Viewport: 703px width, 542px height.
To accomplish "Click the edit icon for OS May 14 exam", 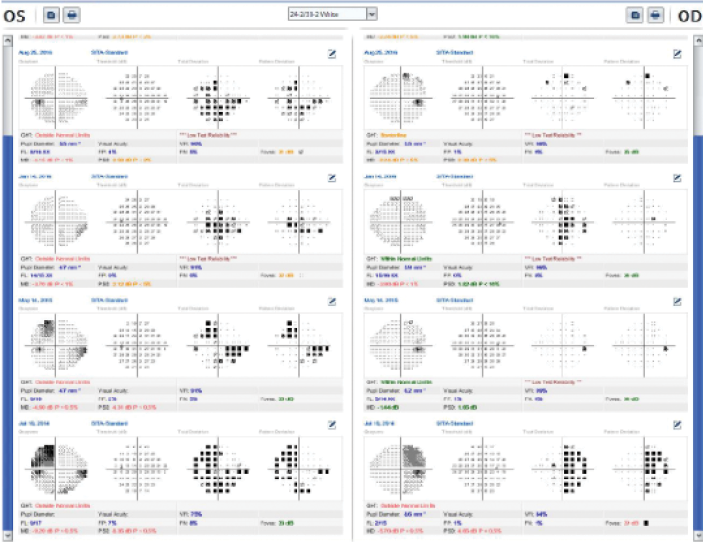I will coord(332,301).
